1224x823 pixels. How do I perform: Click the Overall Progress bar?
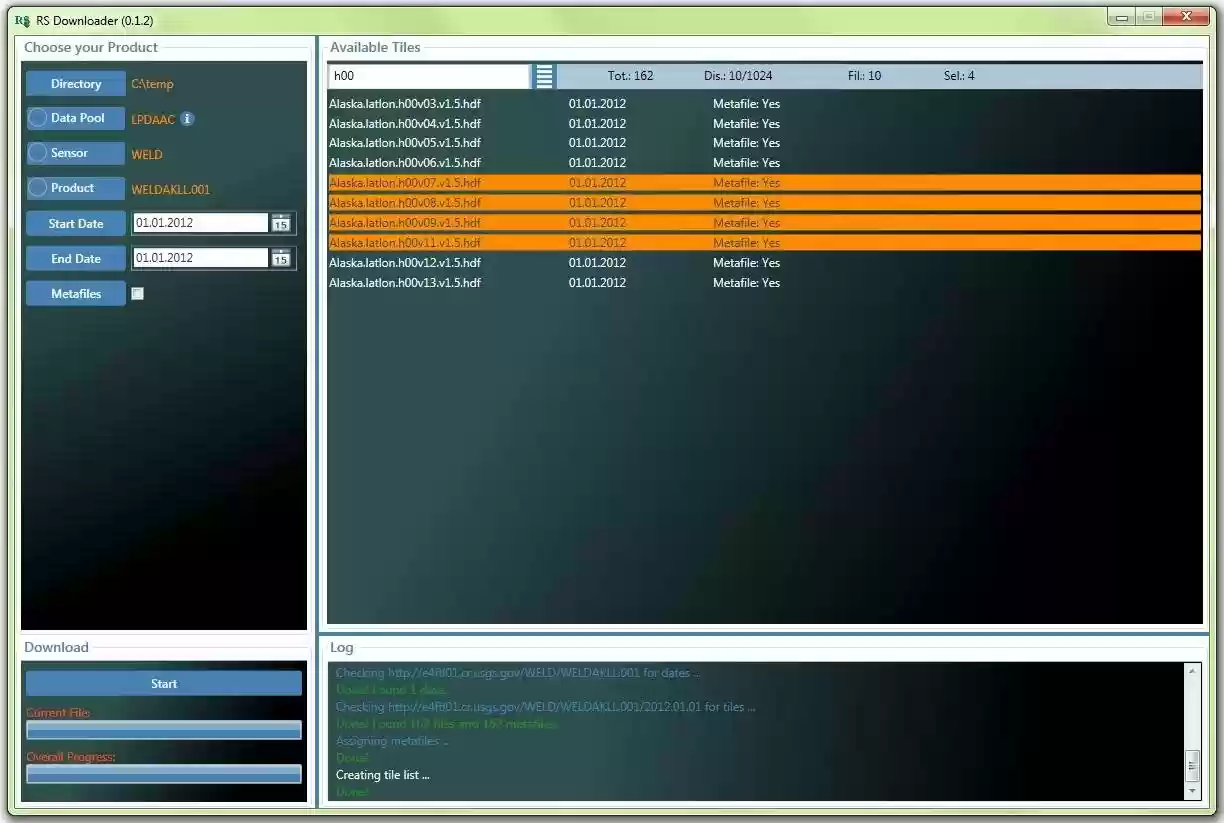pos(163,772)
